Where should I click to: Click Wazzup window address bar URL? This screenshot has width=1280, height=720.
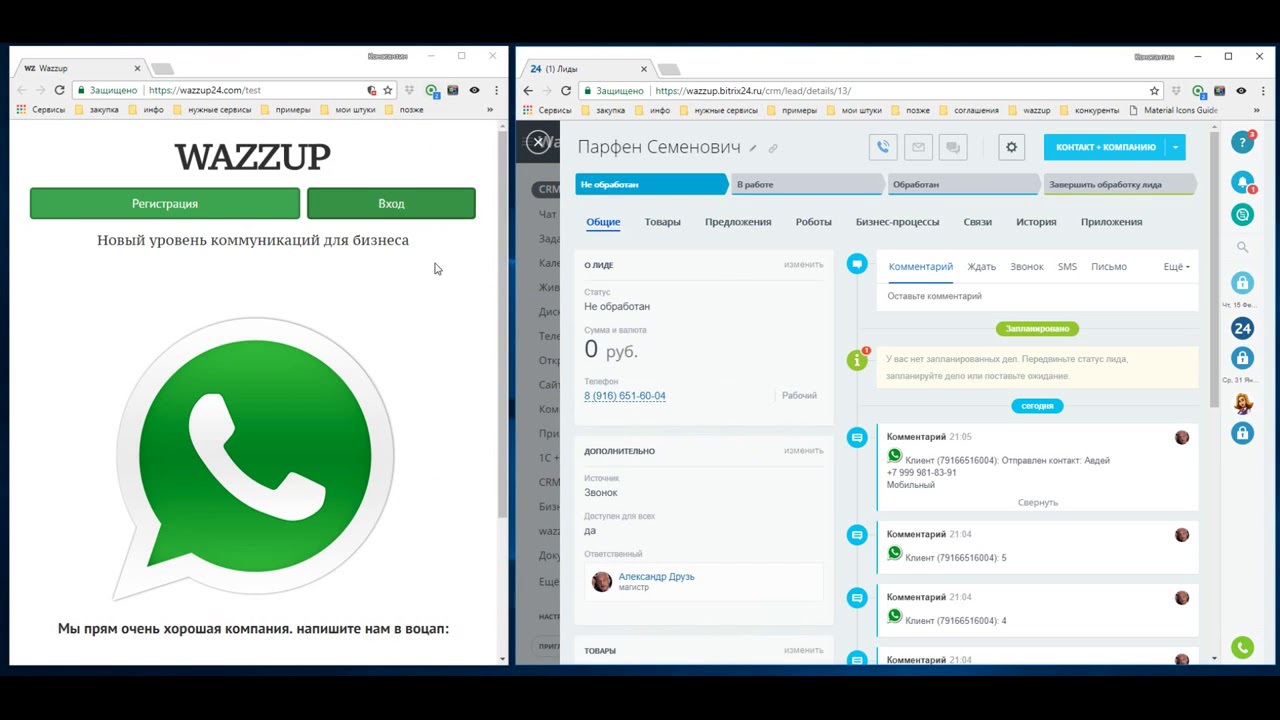coord(205,90)
